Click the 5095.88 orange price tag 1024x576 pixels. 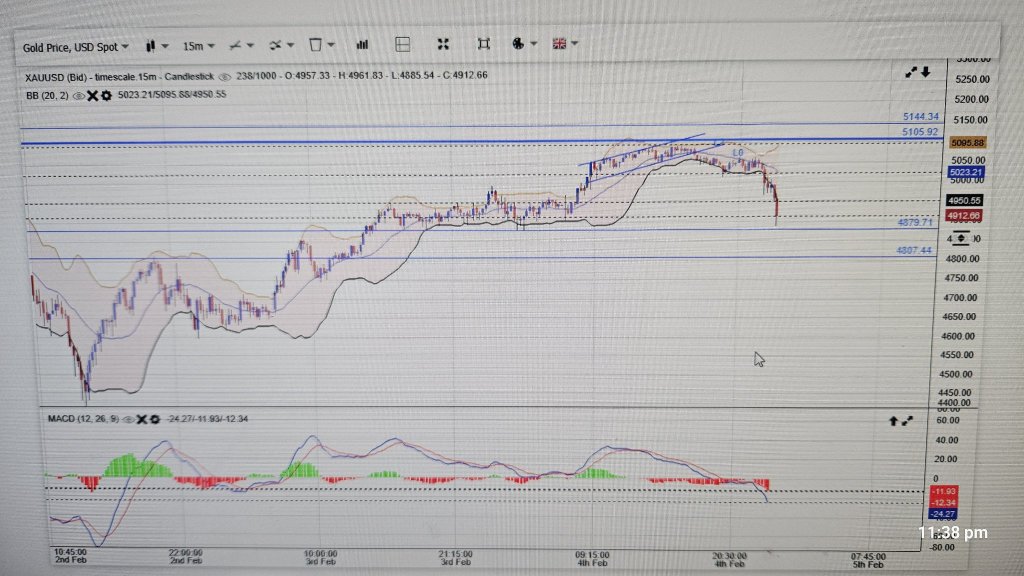[x=967, y=142]
